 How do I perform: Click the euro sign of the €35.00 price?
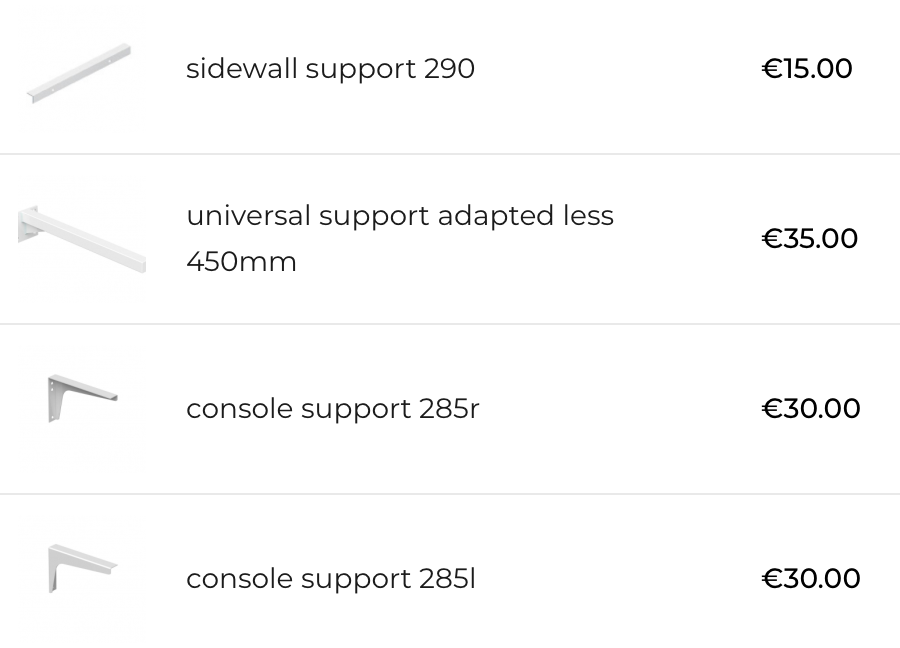[x=771, y=239]
